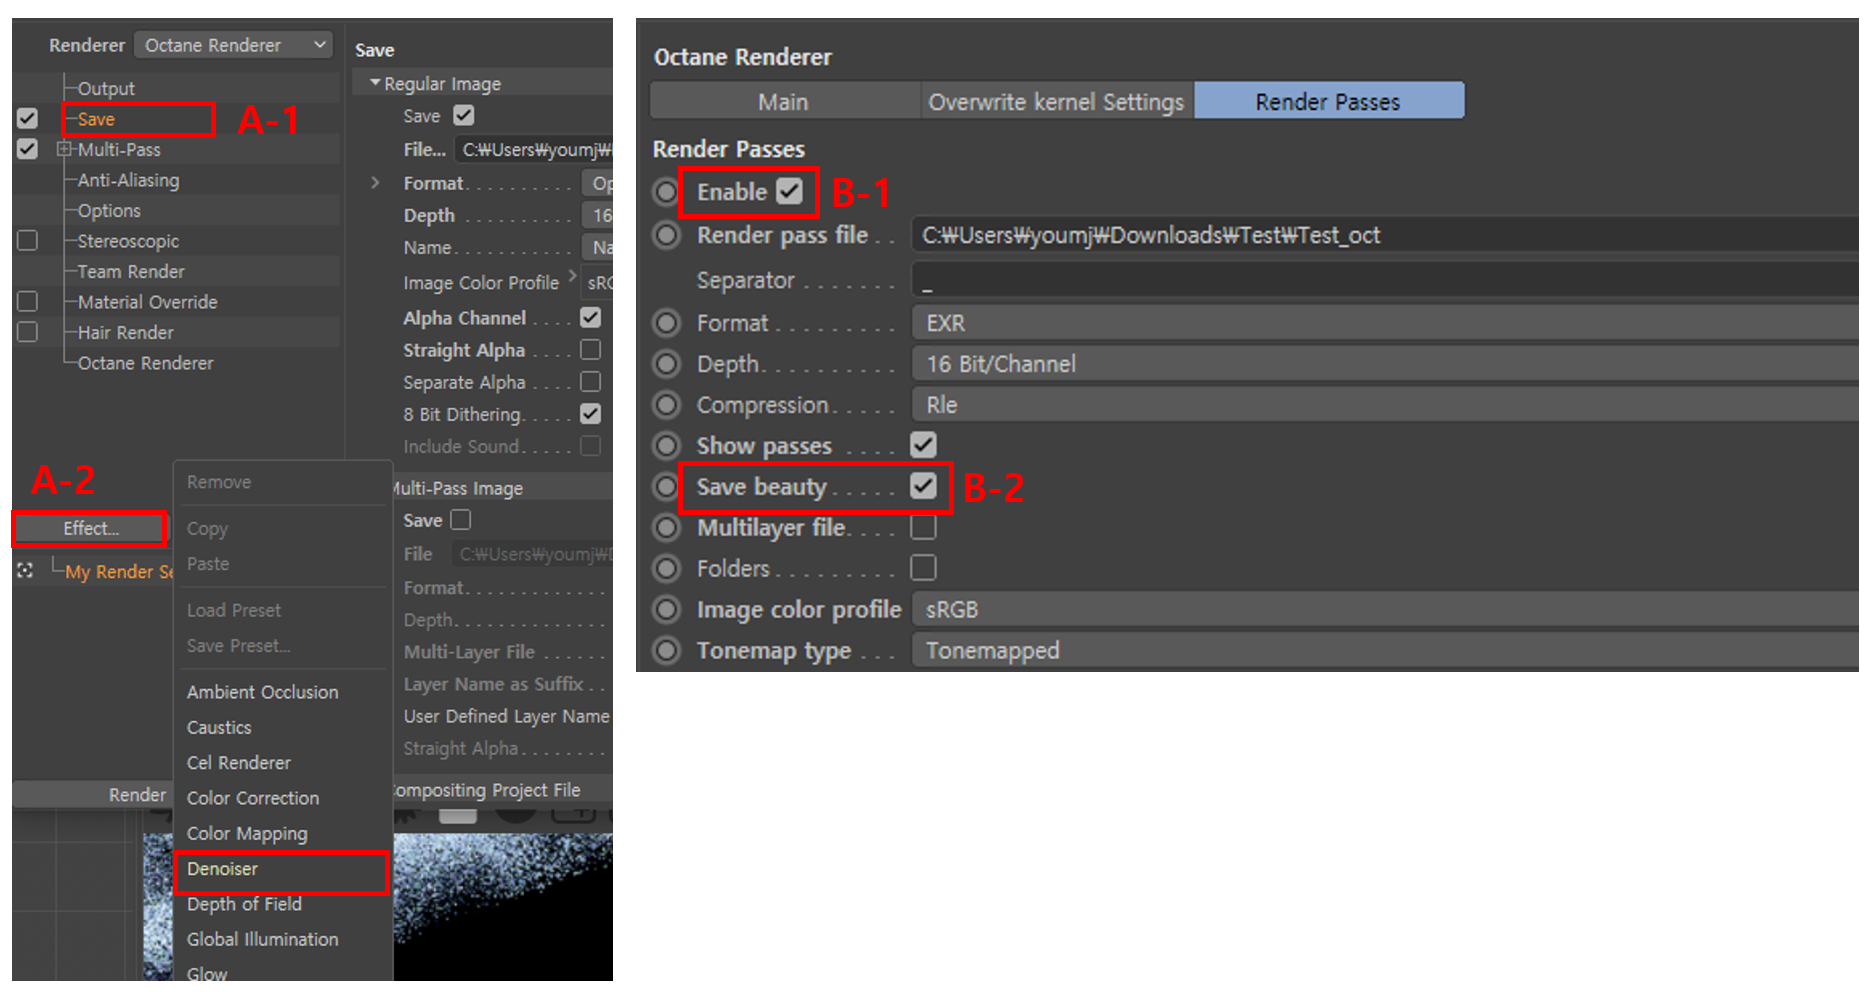Enable the Material Override checkbox

(27, 302)
